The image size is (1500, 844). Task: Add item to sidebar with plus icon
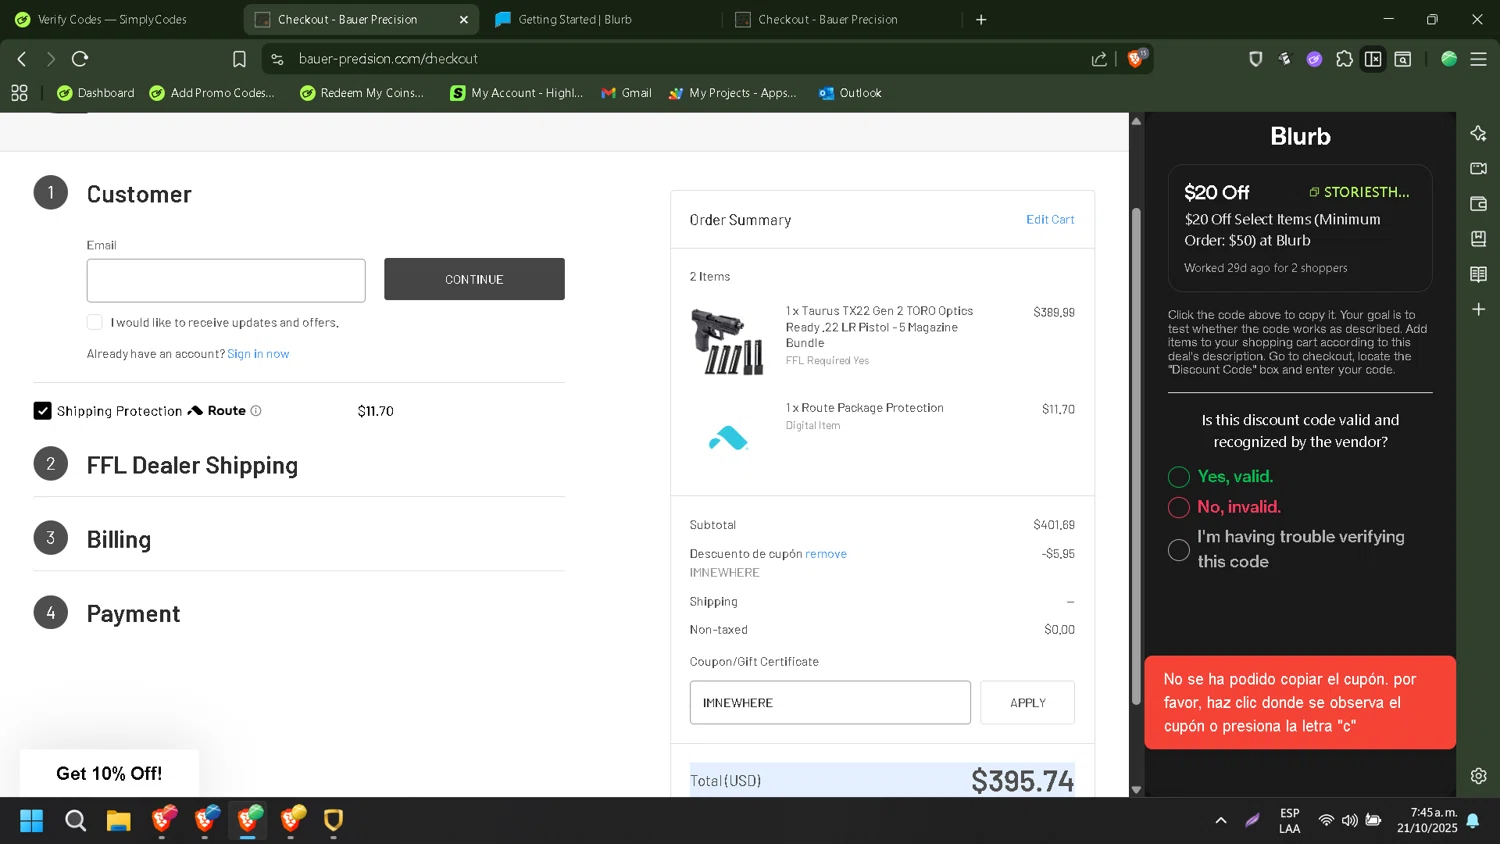[x=1478, y=309]
